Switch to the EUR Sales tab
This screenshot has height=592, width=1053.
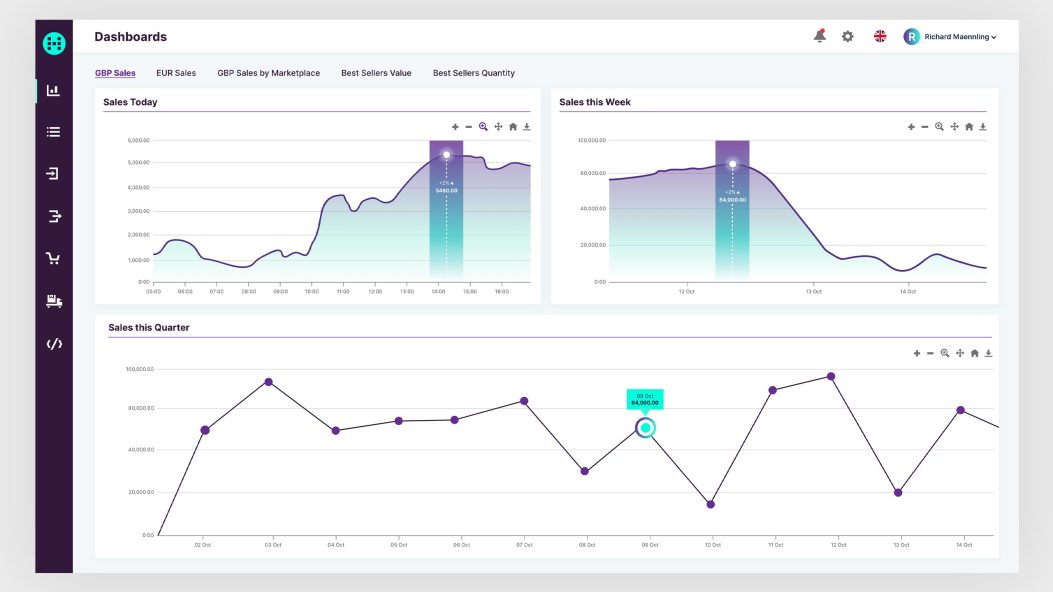[x=176, y=73]
